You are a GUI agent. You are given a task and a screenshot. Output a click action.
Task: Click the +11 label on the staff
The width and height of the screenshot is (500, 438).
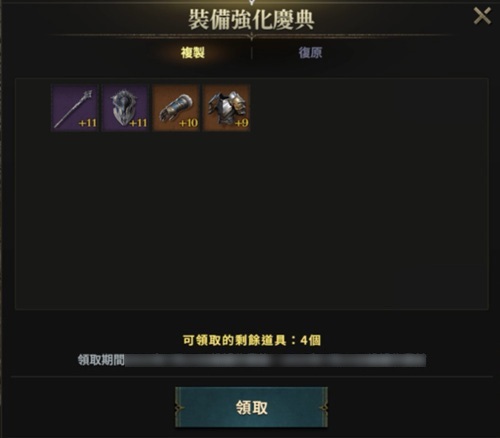(88, 123)
